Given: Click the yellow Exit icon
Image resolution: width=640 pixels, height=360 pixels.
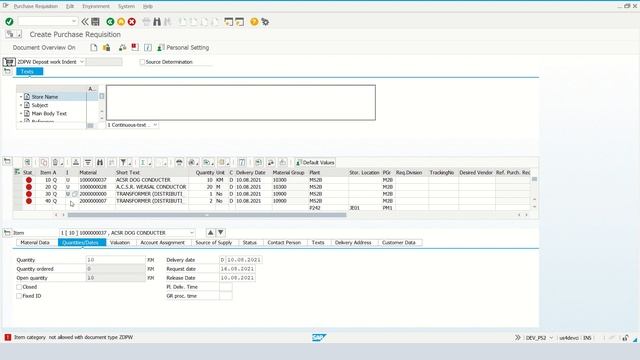Looking at the screenshot, I should click(x=121, y=22).
